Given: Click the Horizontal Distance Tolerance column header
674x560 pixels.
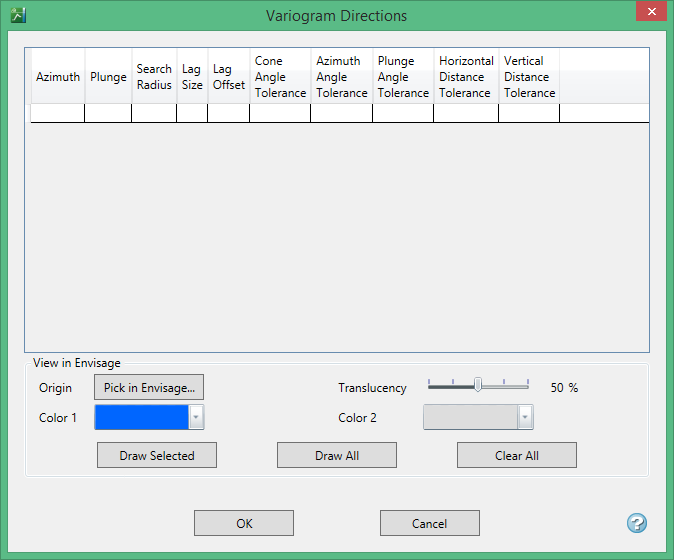Looking at the screenshot, I should [x=466, y=77].
